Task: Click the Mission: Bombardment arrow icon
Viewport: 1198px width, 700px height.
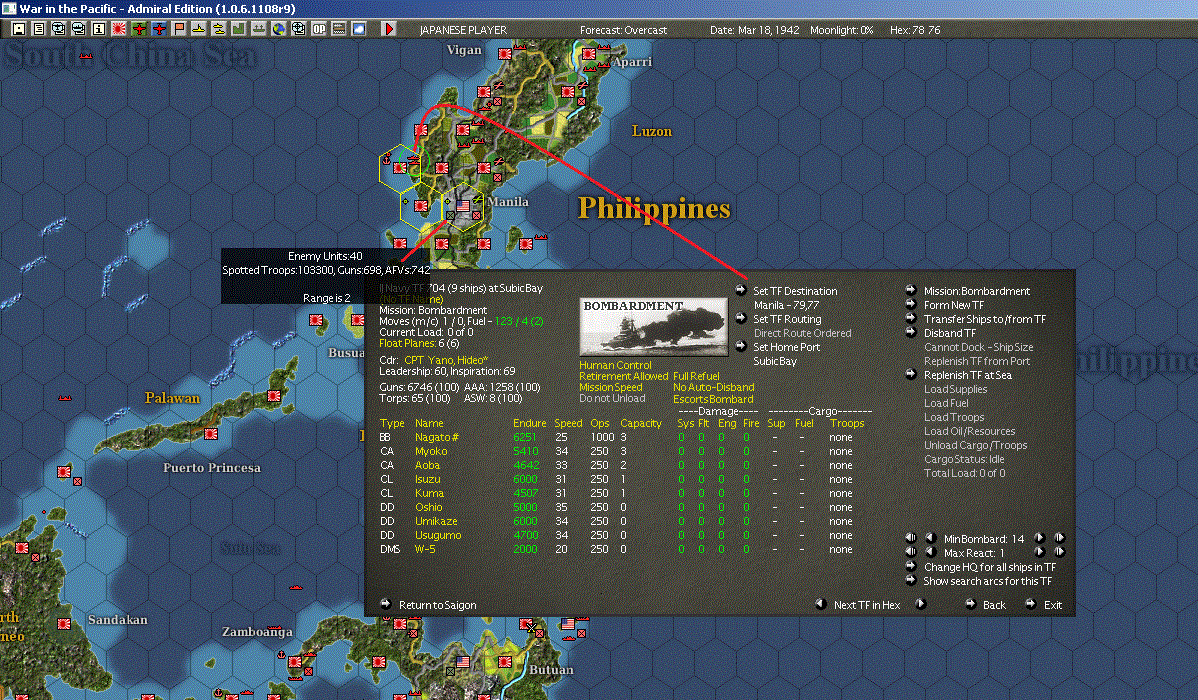Action: coord(911,290)
